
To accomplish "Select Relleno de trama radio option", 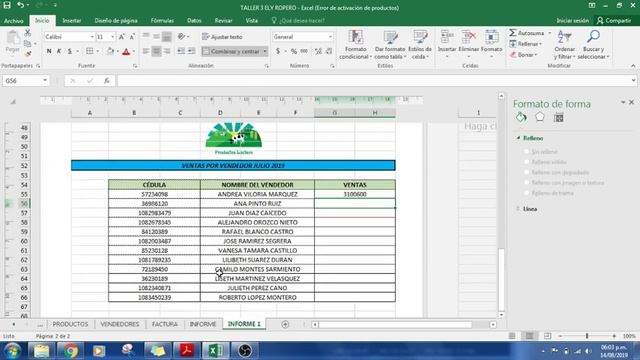I will coord(527,193).
